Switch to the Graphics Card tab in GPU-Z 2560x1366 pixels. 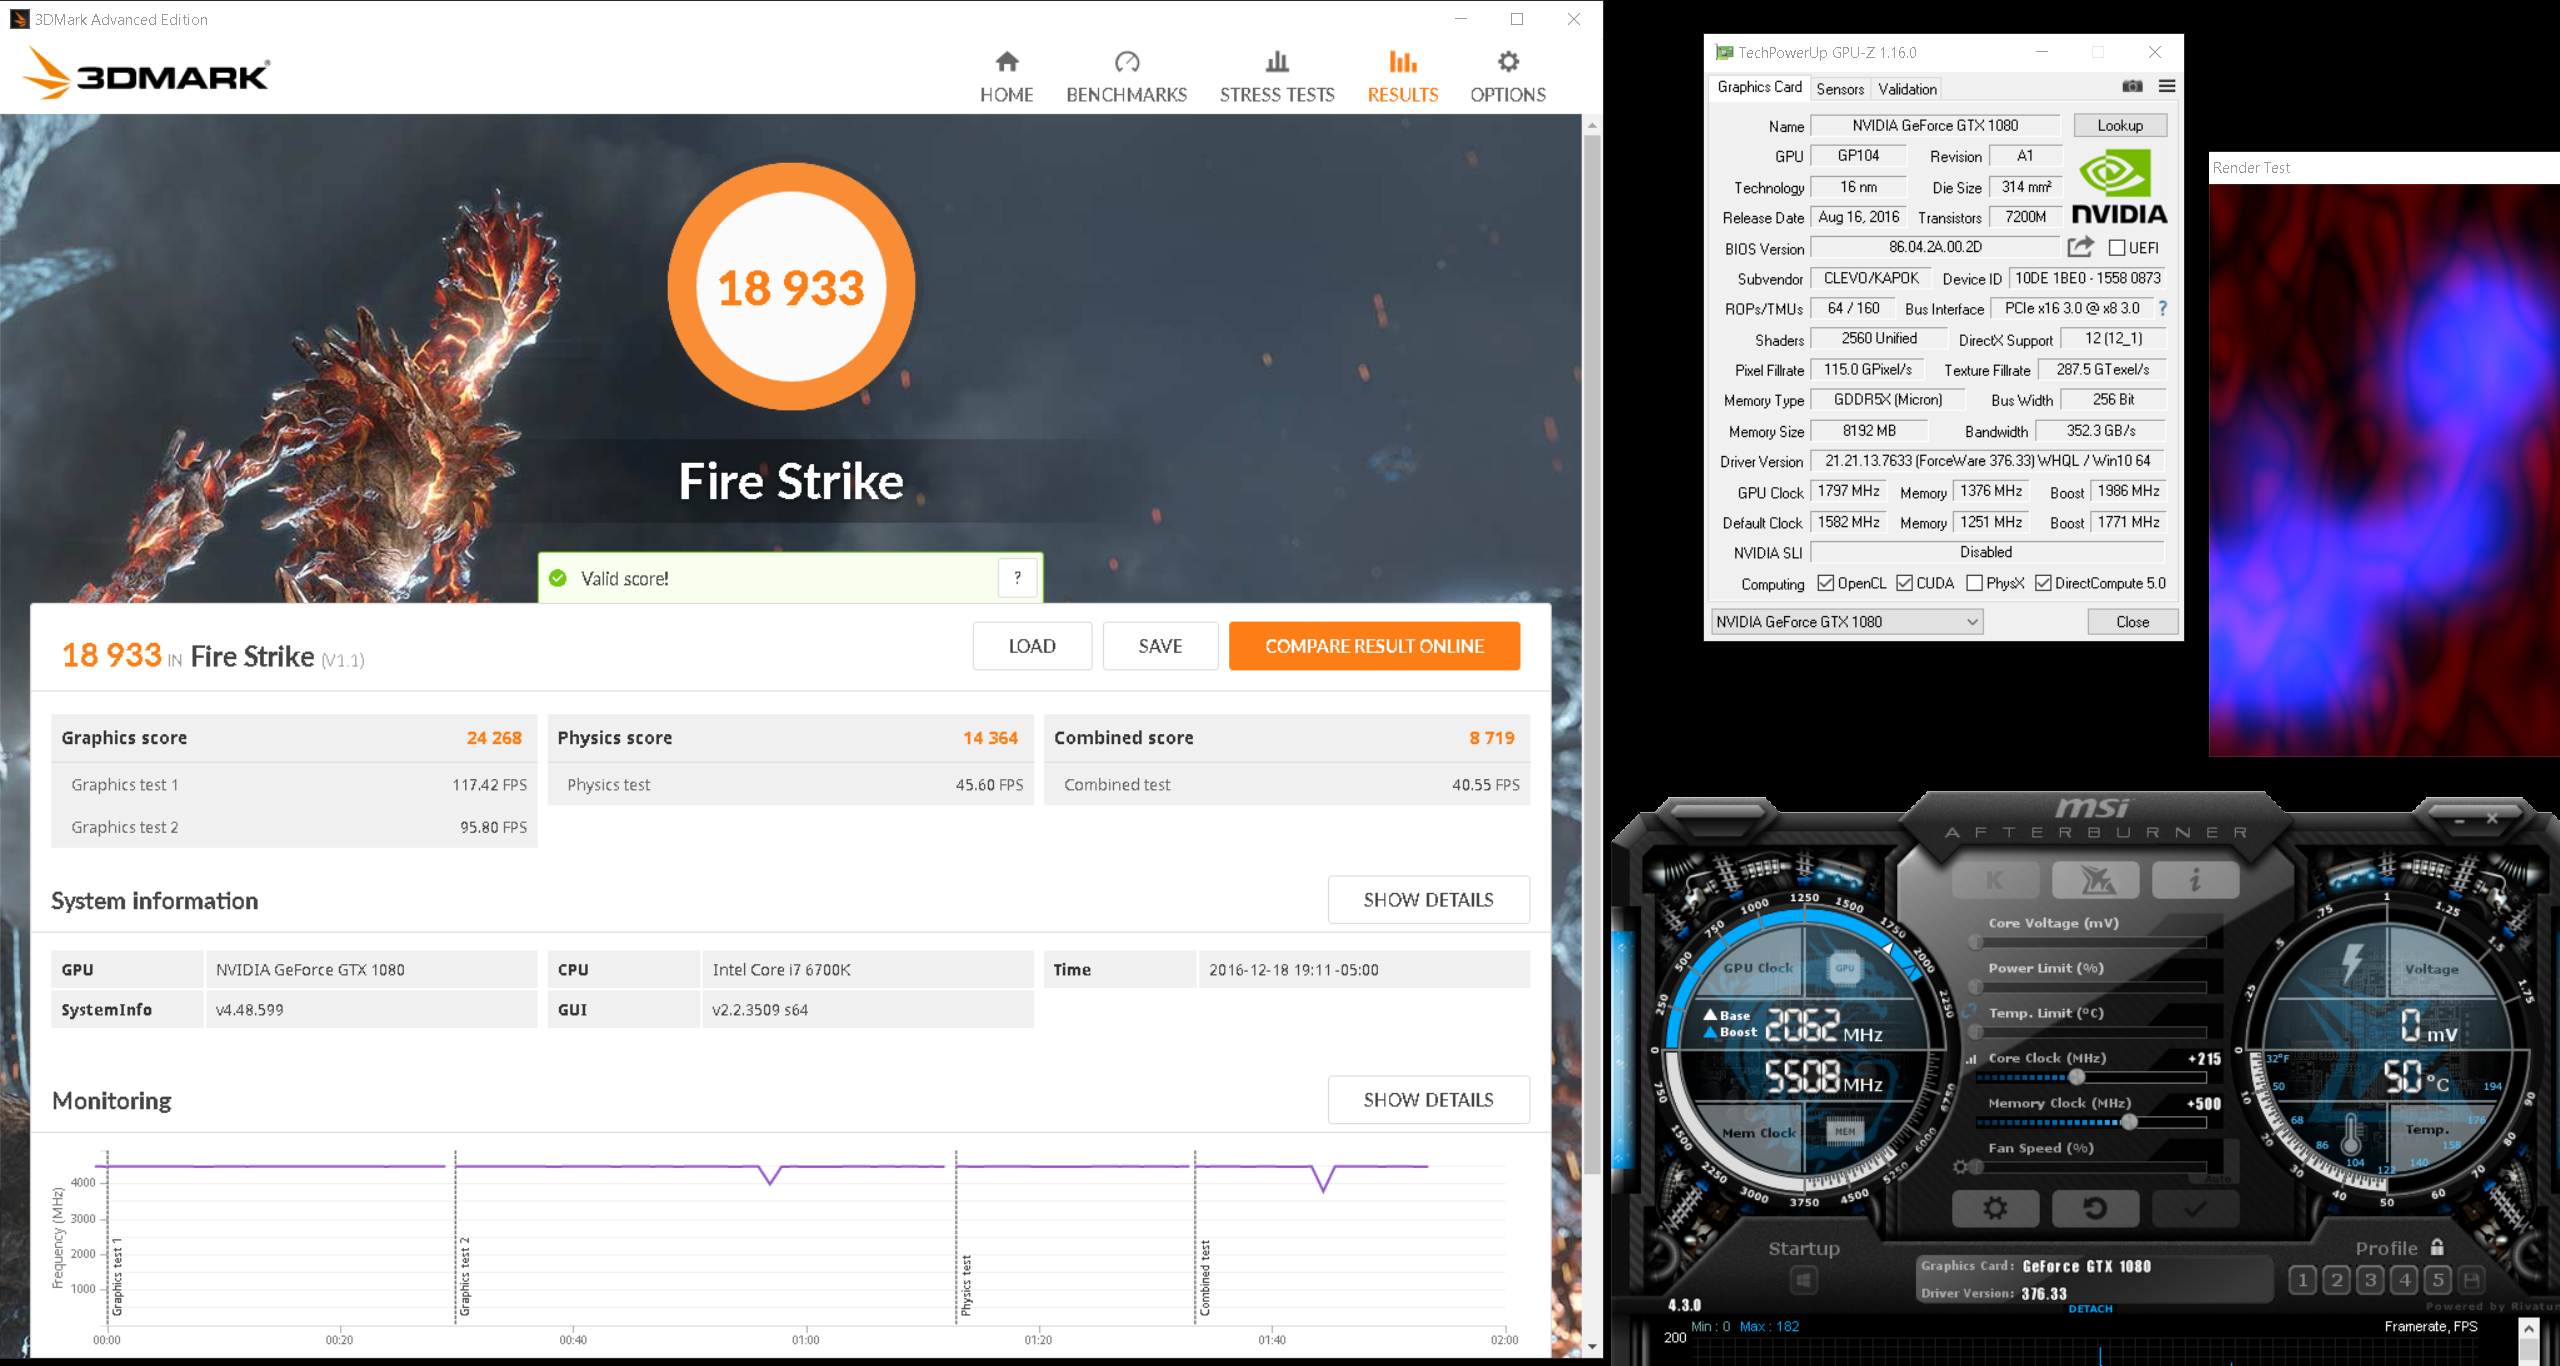coord(1759,87)
